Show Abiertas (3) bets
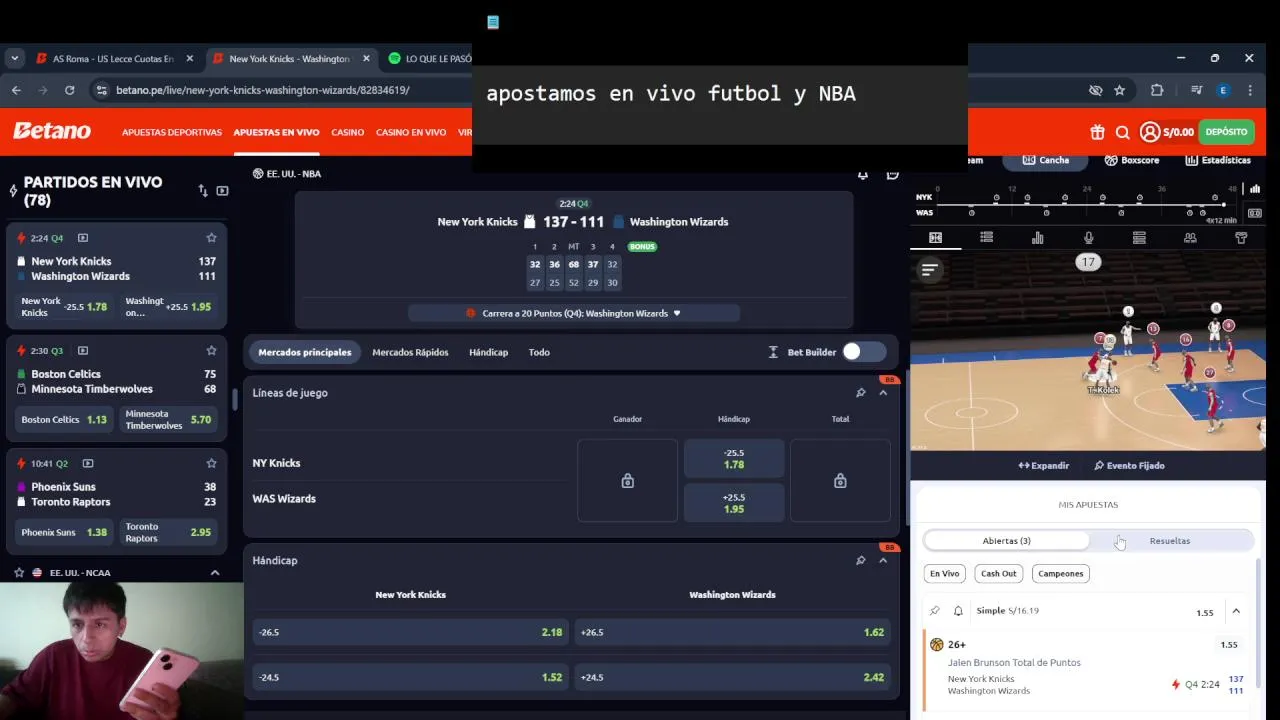This screenshot has width=1280, height=720. pos(1006,541)
